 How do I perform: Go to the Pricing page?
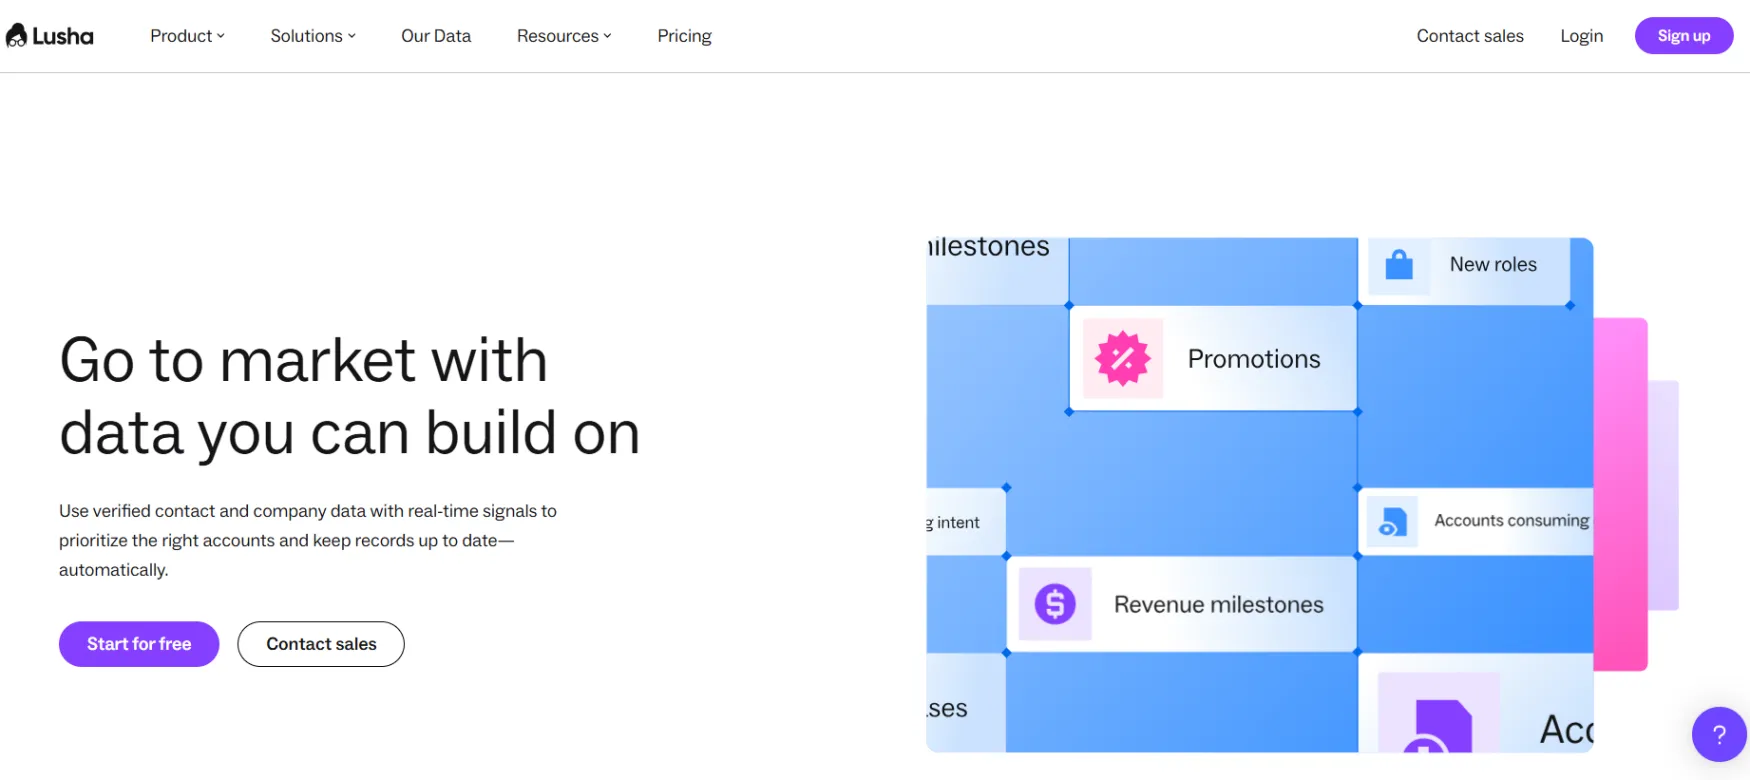(684, 36)
